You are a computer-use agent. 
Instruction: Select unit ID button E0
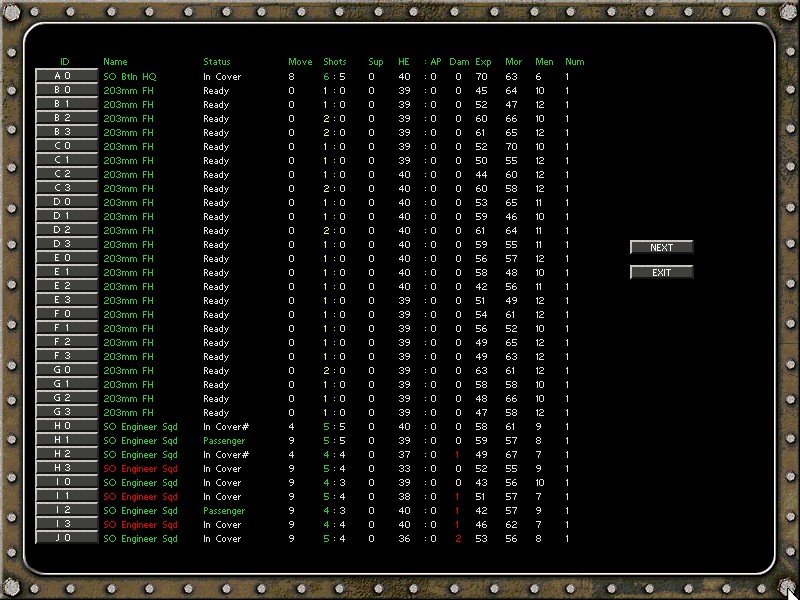pos(66,258)
